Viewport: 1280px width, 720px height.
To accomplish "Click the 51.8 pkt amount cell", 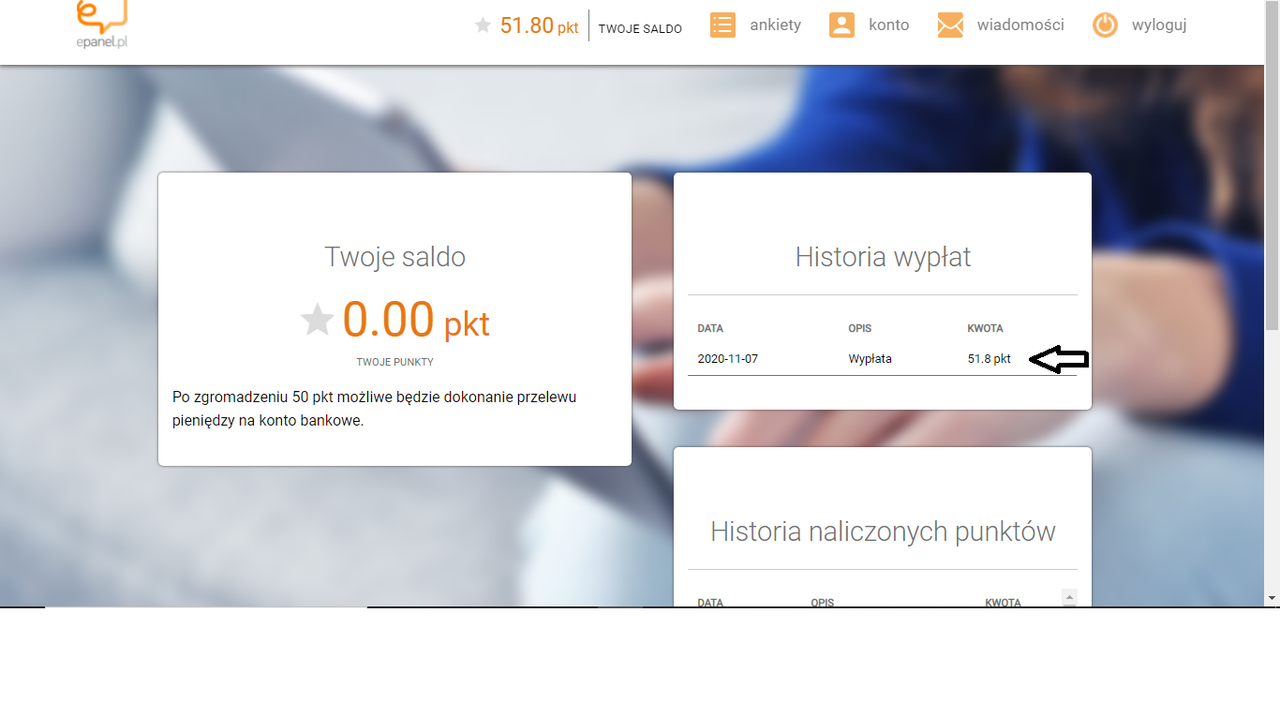I will pos(989,358).
